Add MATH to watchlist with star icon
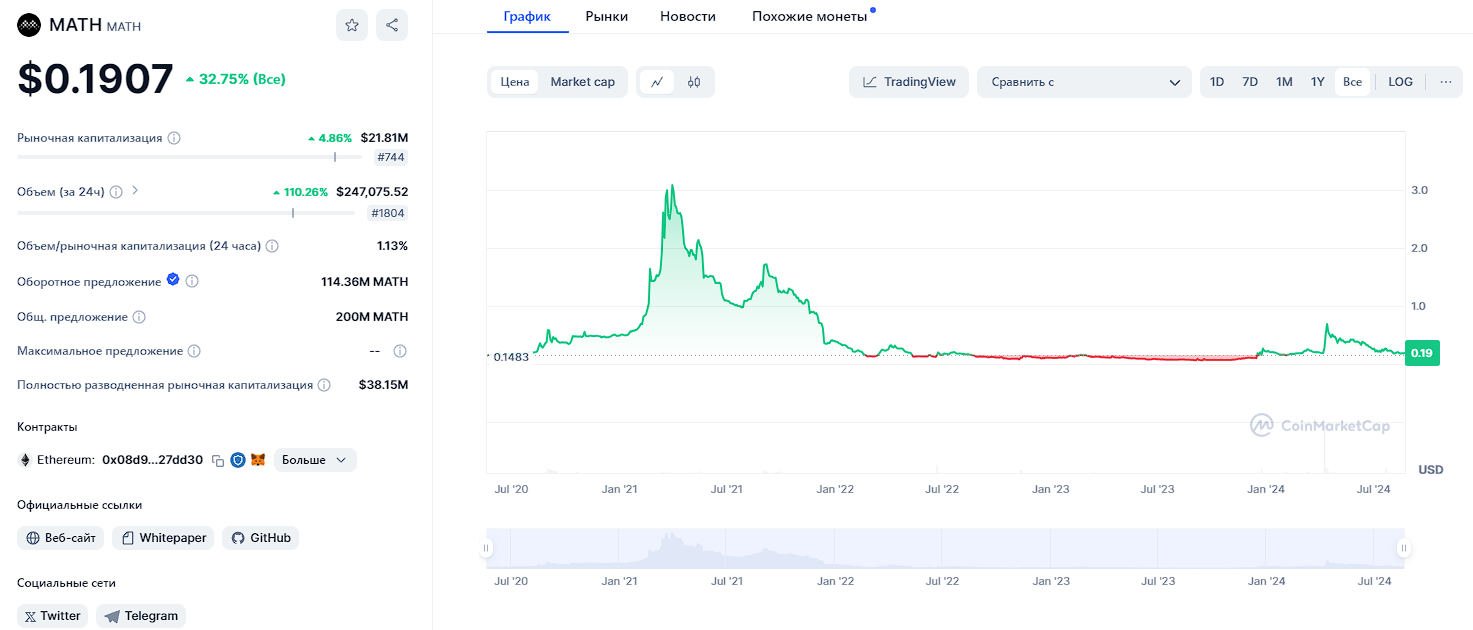Screen dimensions: 1473x630 (x=352, y=26)
